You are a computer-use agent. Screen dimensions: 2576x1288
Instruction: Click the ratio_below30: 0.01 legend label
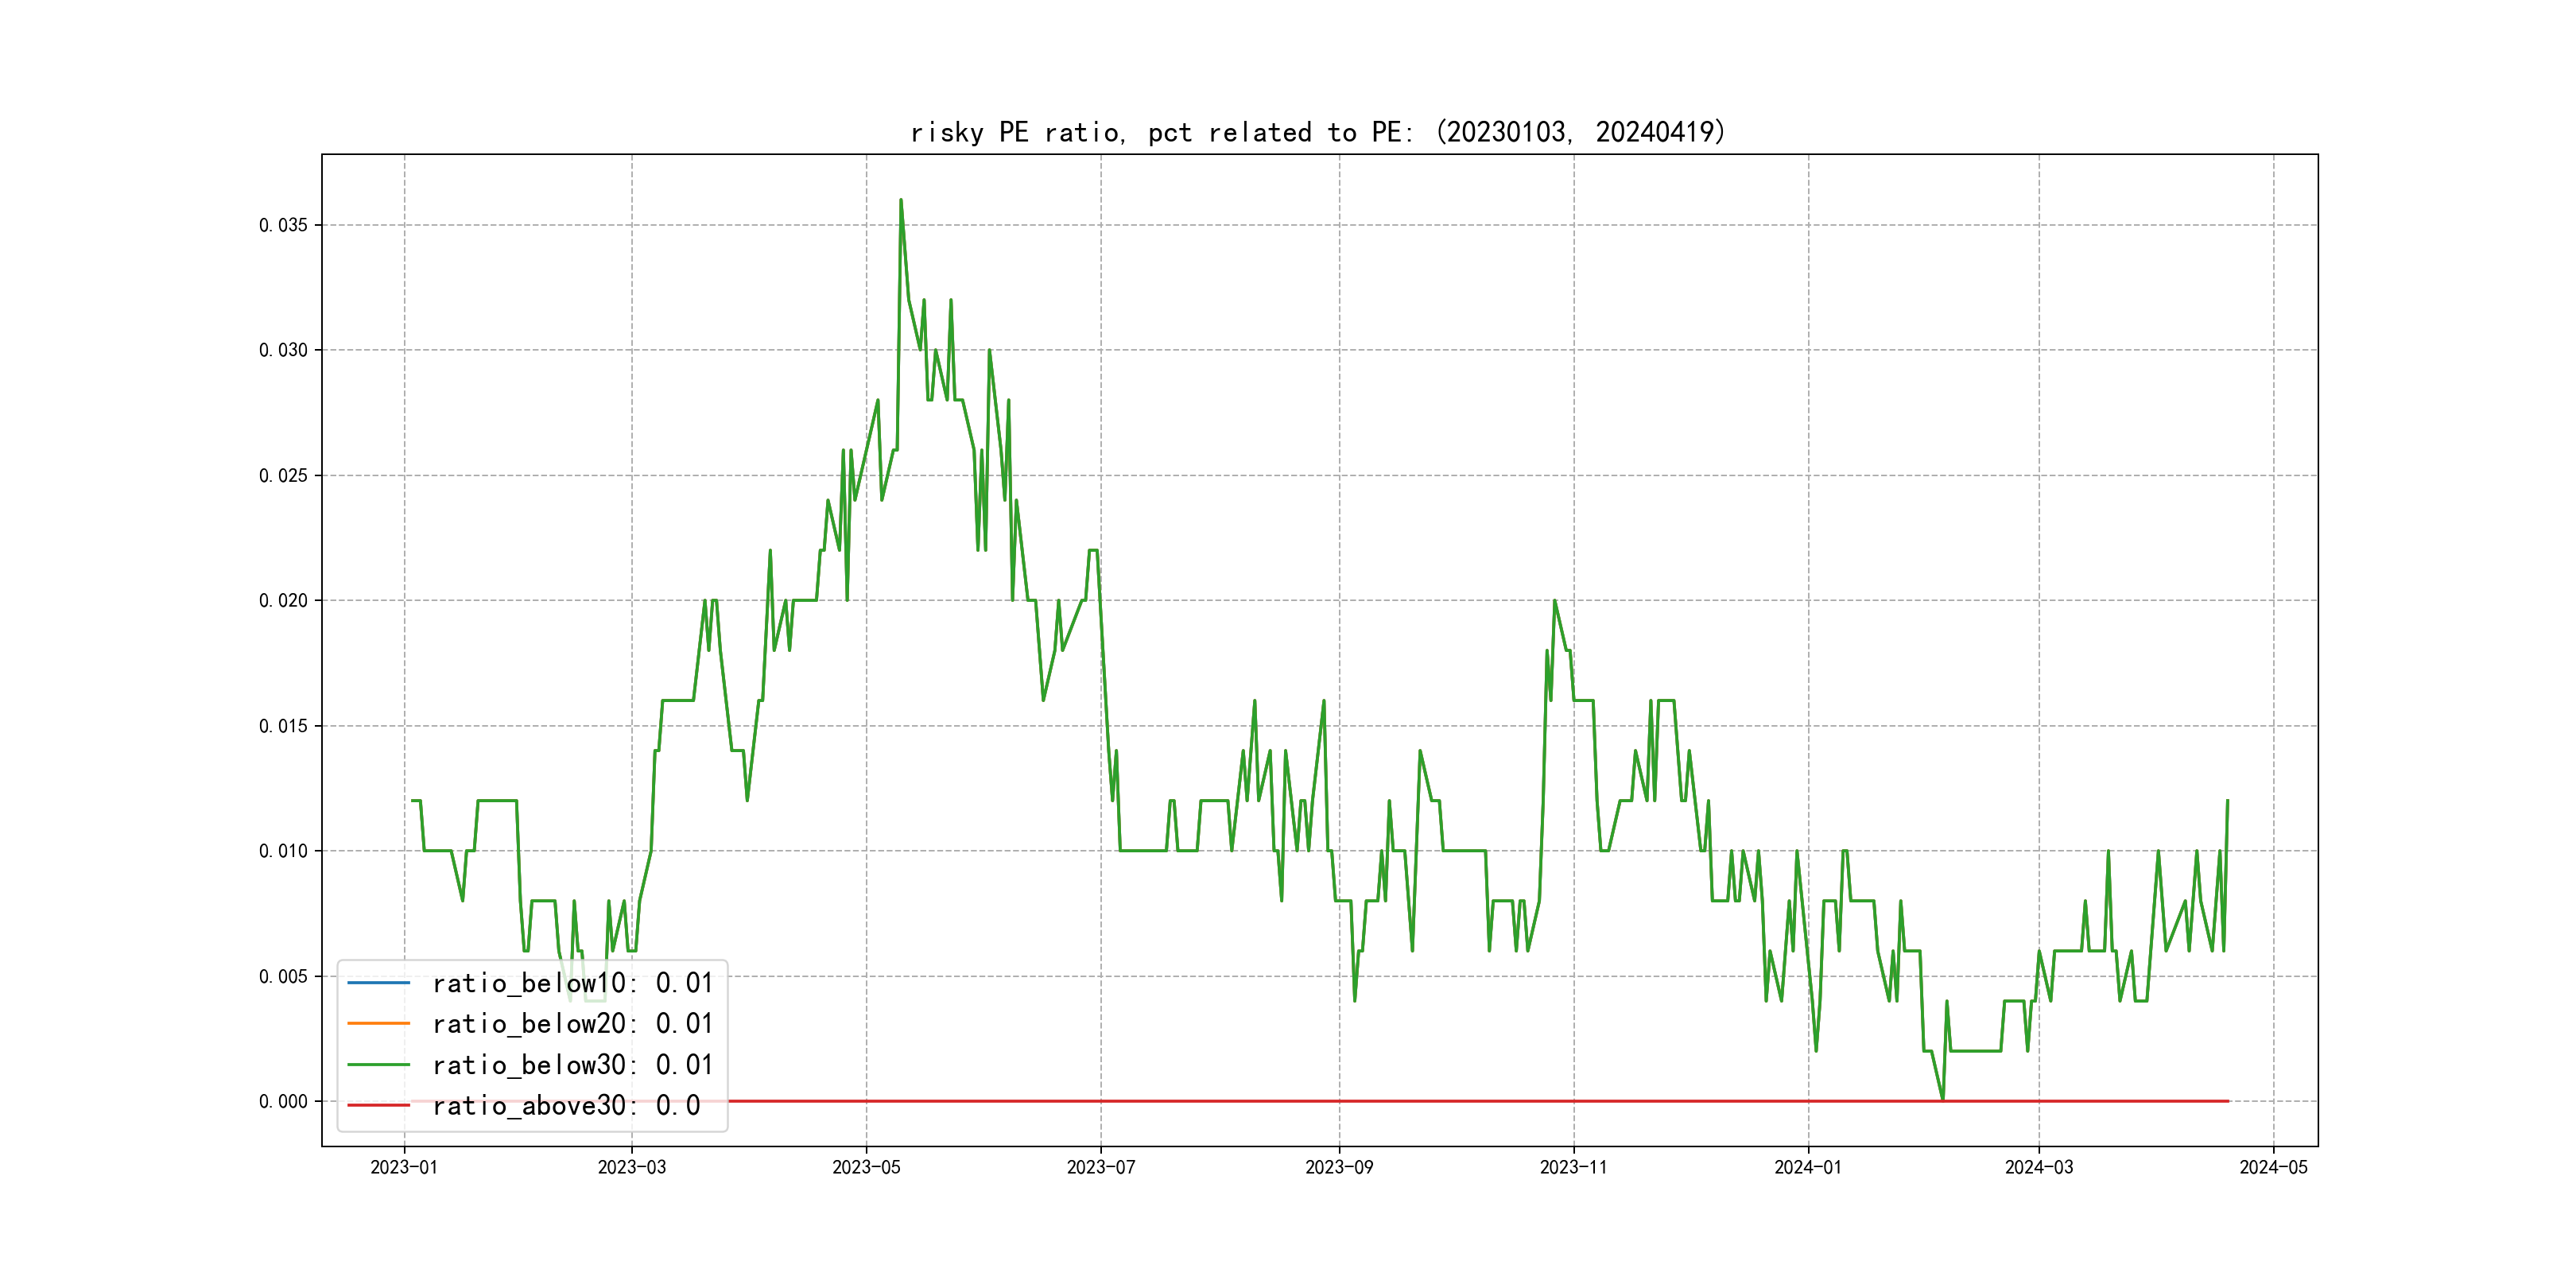(x=572, y=1065)
